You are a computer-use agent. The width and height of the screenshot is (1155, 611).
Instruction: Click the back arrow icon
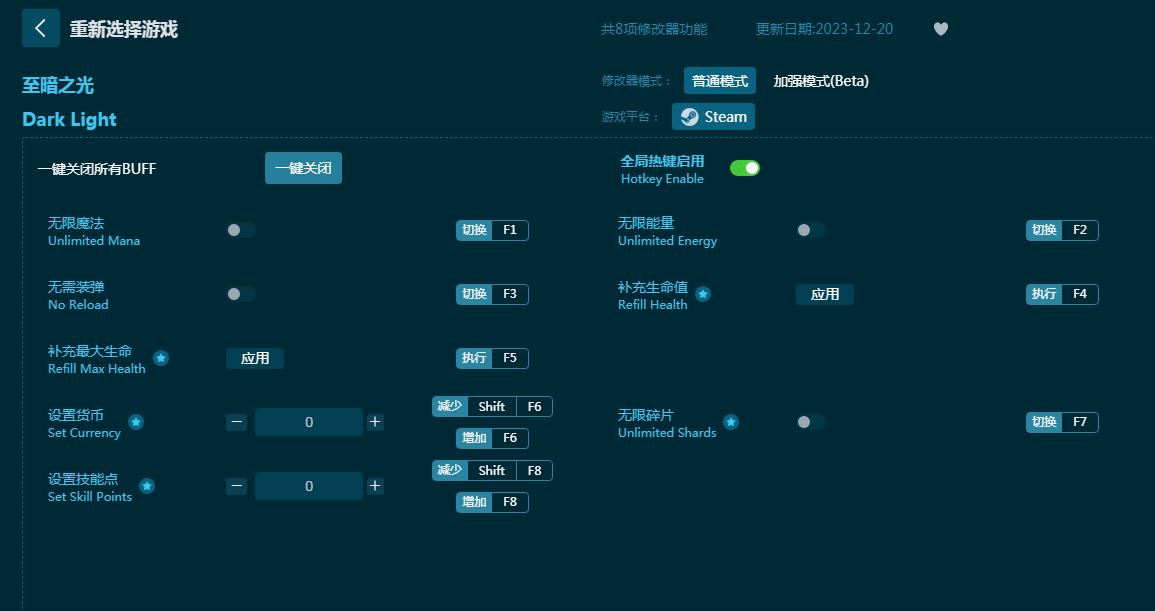coord(40,28)
